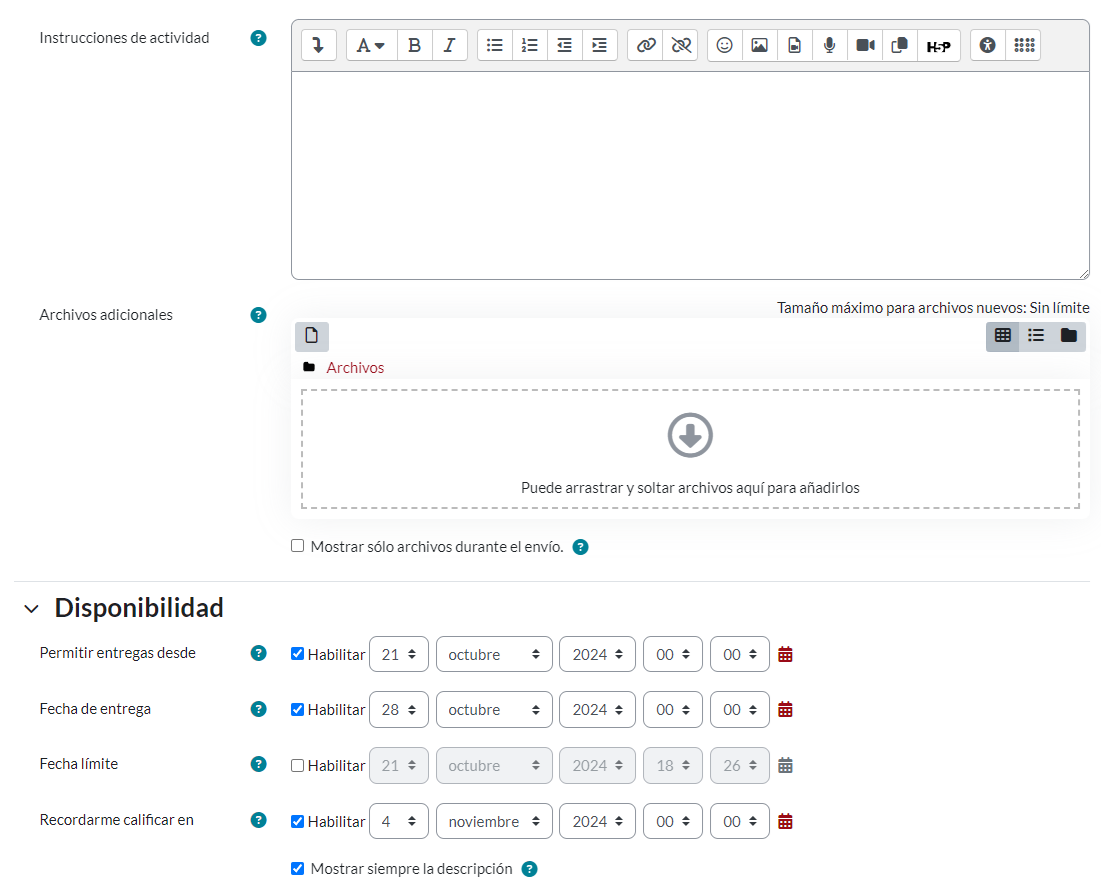Click the Archivos folder link
Viewport: 1101px width, 895px height.
pyautogui.click(x=355, y=368)
